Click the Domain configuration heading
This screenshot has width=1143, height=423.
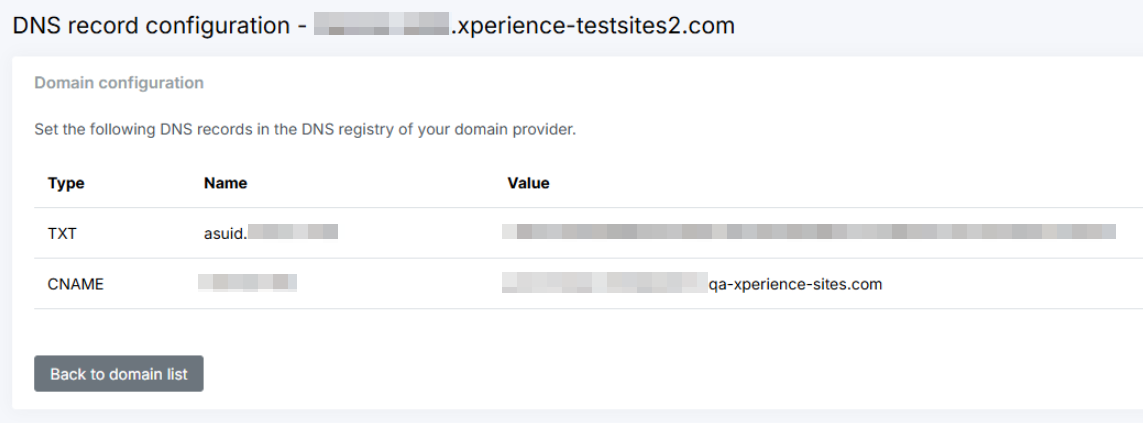[x=119, y=83]
